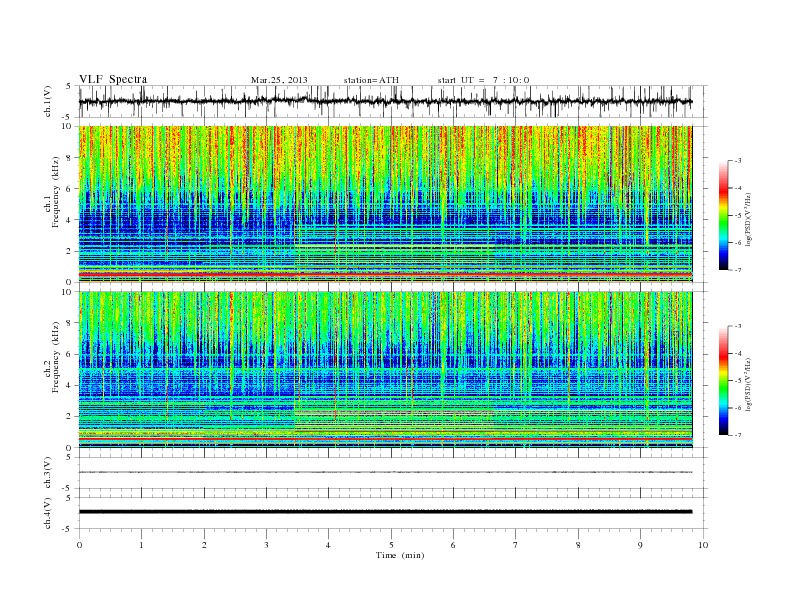Click the ch.2 spectrogram color bar
This screenshot has width=792, height=612.
723,381
